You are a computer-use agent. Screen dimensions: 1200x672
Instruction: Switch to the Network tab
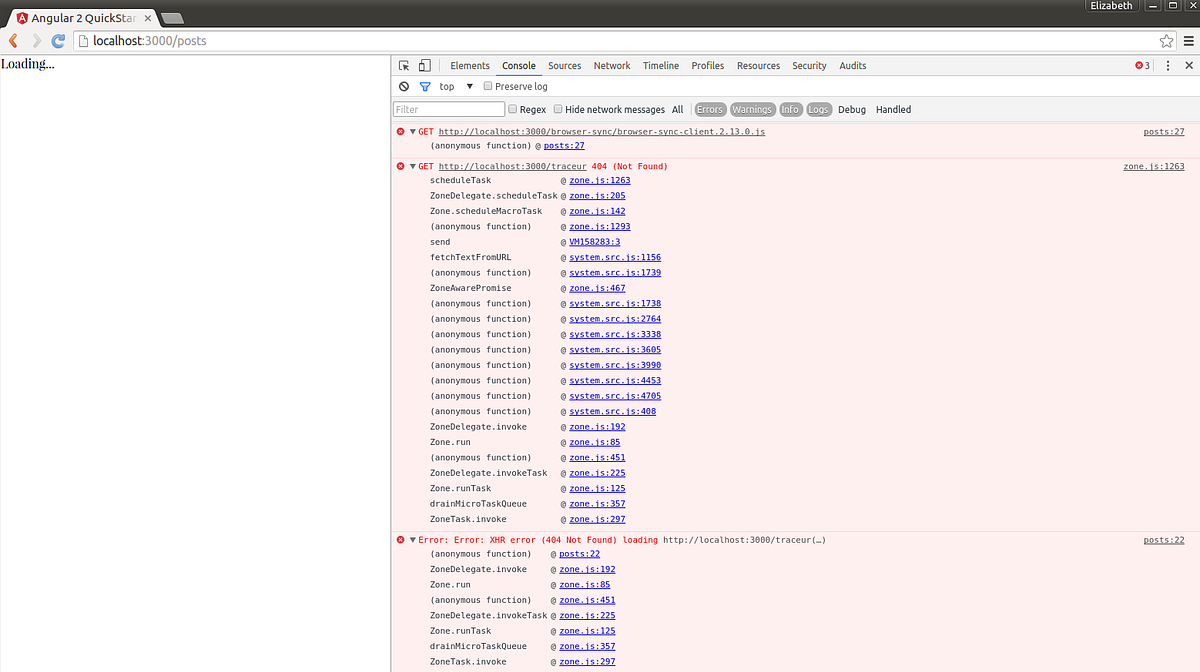(x=612, y=65)
